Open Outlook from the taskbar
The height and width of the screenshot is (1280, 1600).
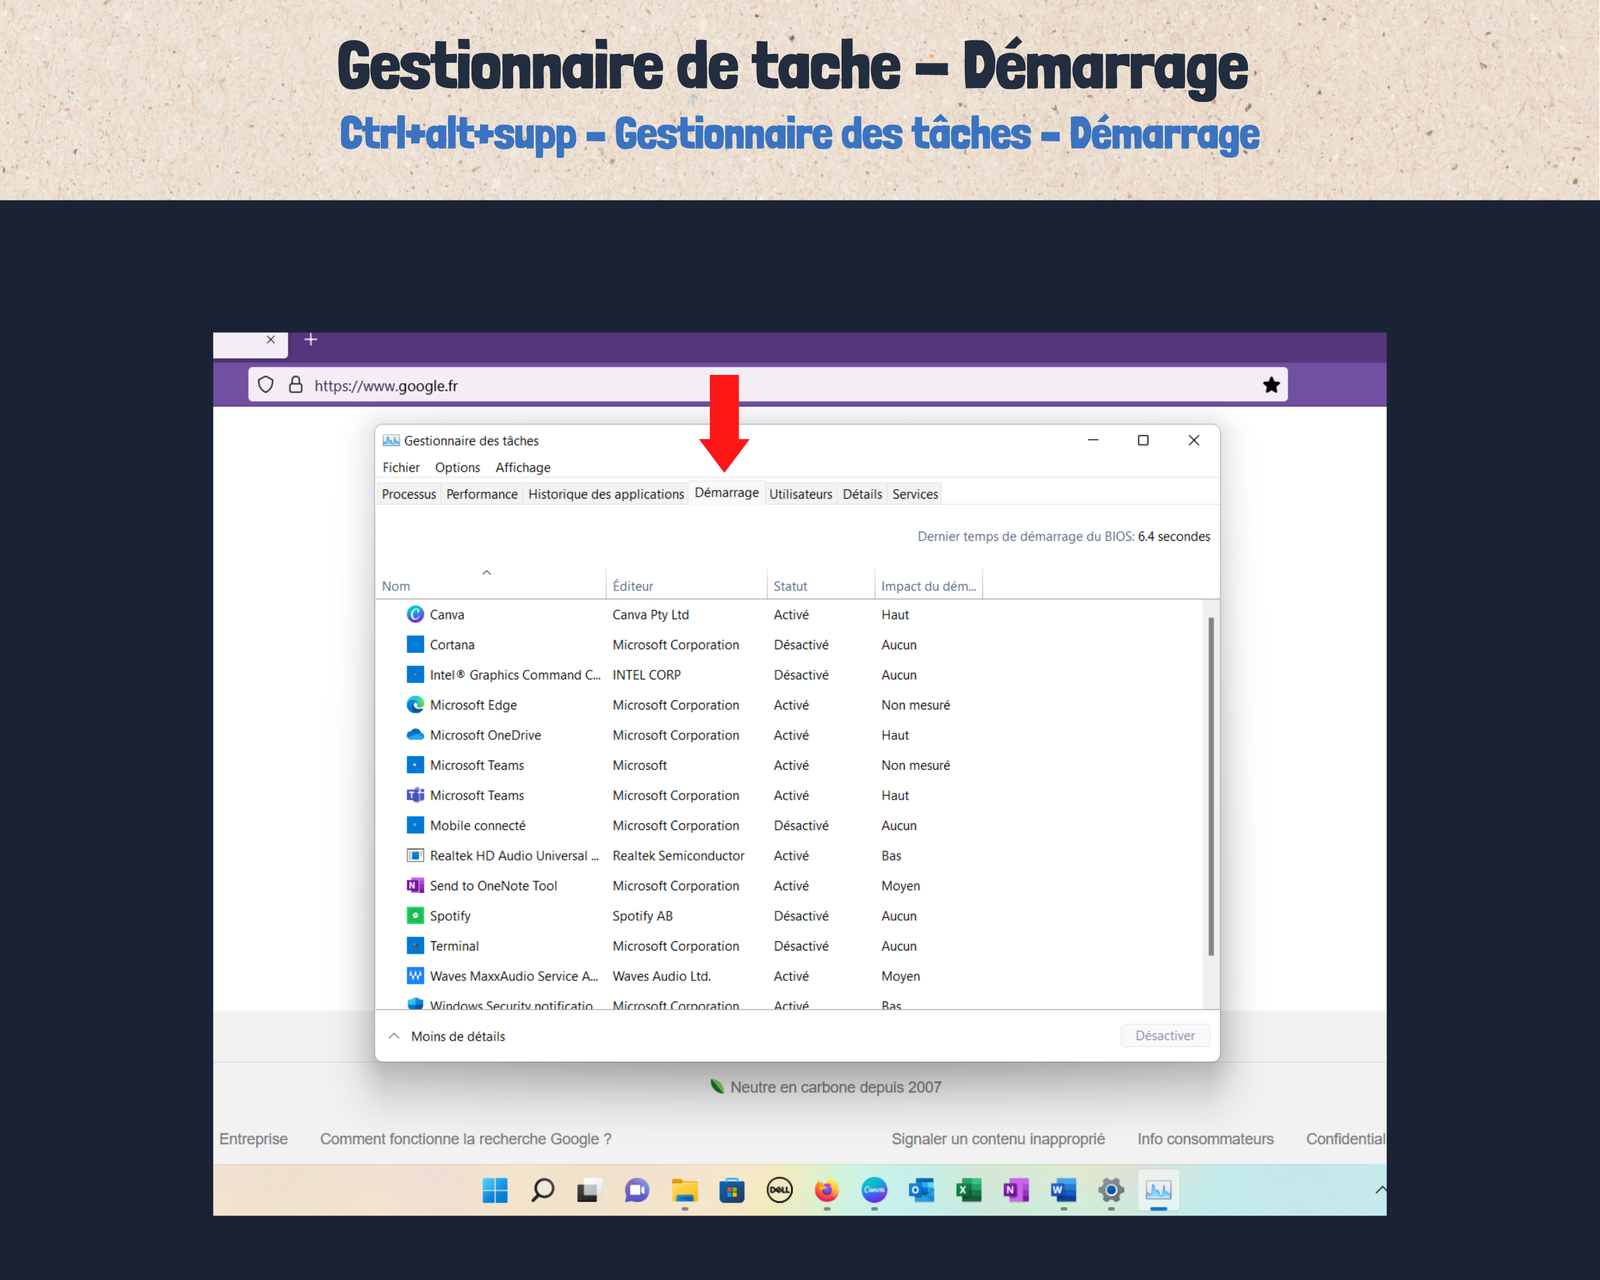coord(920,1190)
